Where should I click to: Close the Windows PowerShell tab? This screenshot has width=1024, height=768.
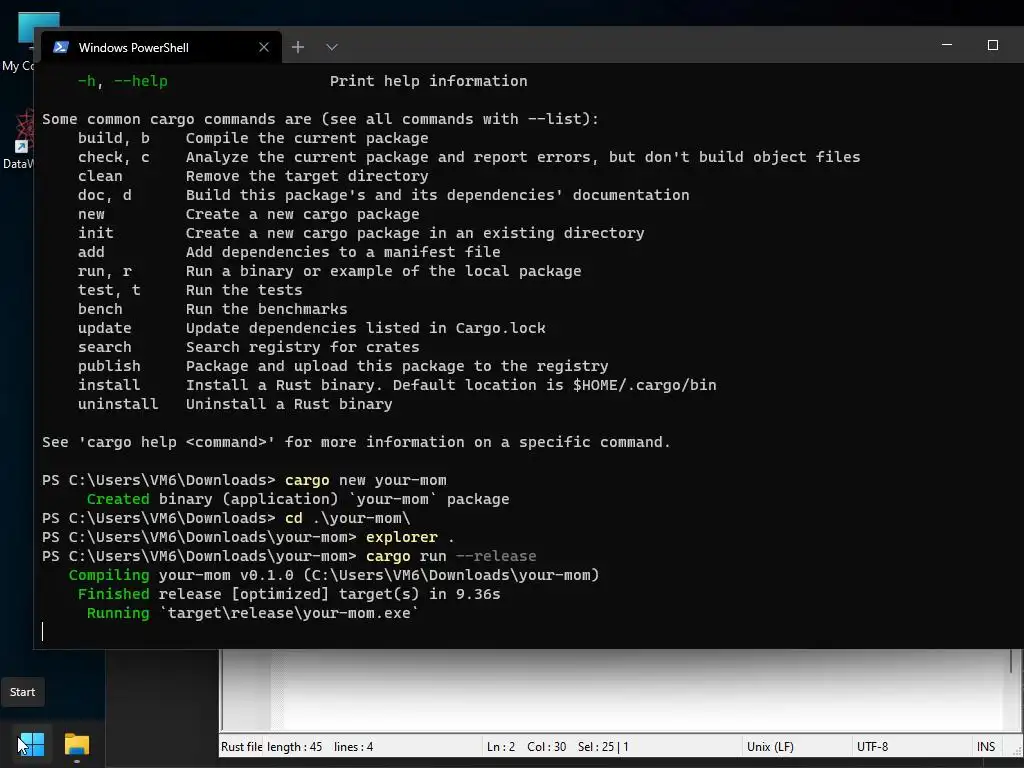[x=264, y=47]
